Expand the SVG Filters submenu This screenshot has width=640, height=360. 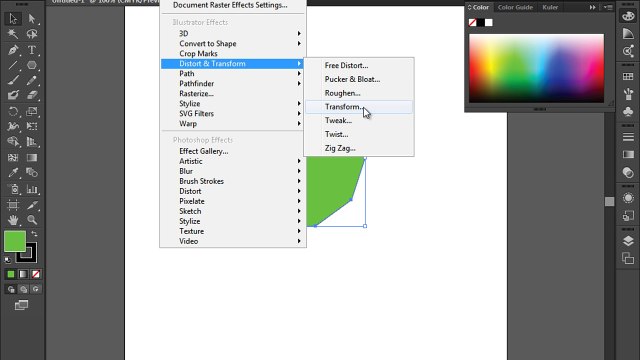(x=233, y=113)
